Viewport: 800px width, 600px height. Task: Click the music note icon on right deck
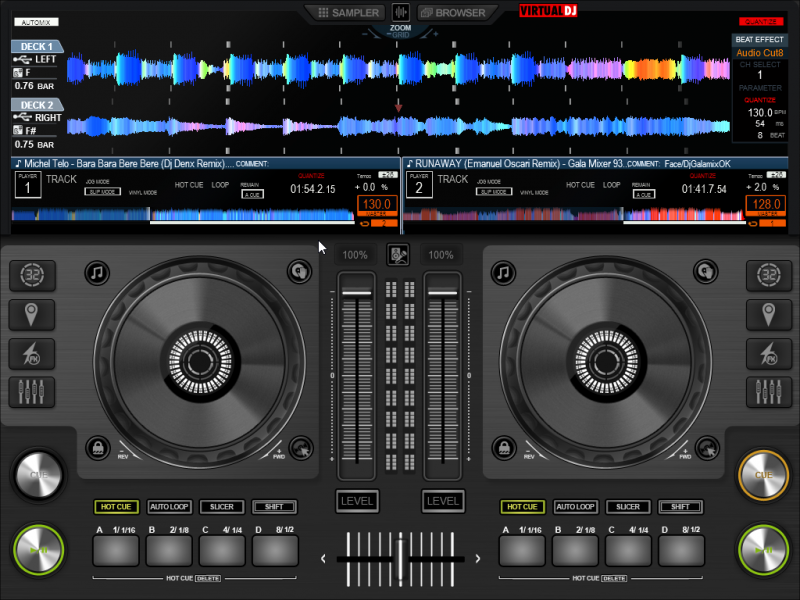pos(503,272)
